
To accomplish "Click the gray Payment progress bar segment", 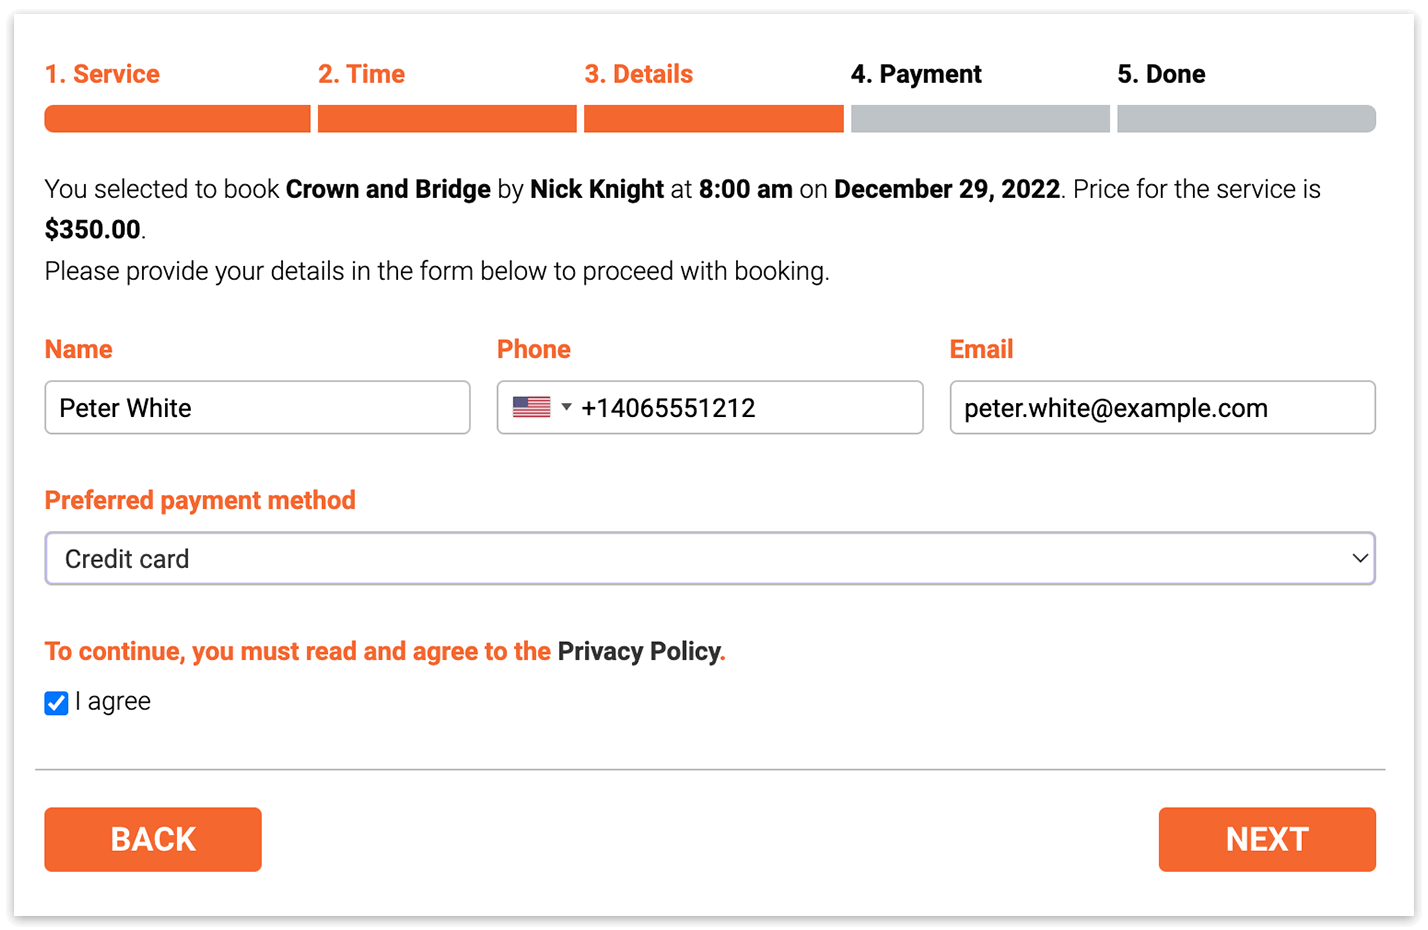I will click(x=980, y=118).
